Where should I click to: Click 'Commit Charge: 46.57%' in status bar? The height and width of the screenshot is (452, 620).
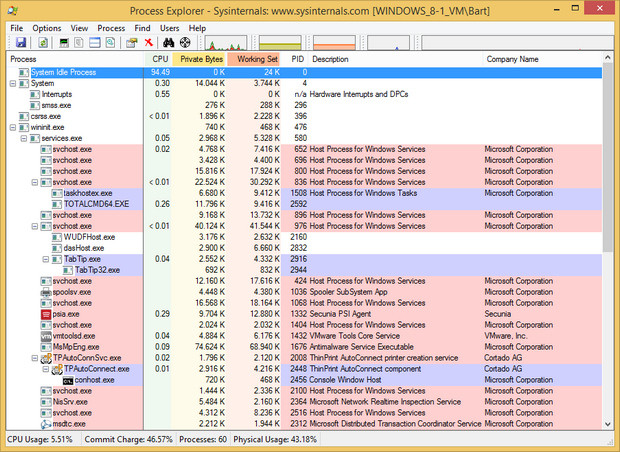click(129, 439)
